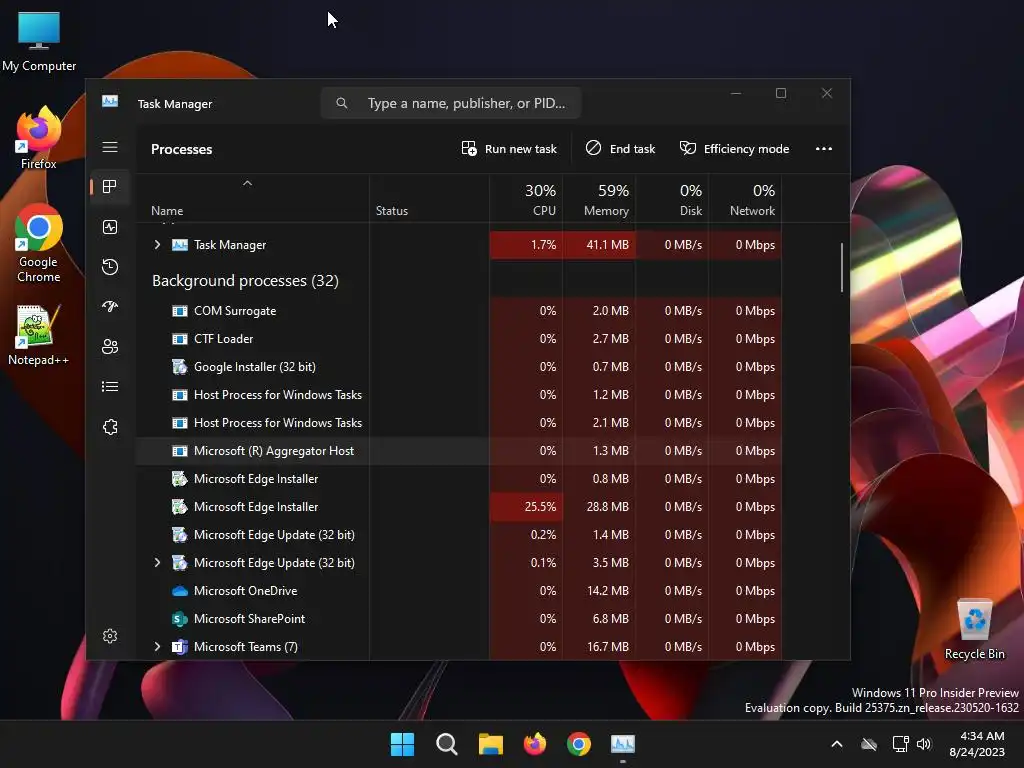Image resolution: width=1024 pixels, height=768 pixels.
Task: Sort processes by CPU column header
Action: [x=526, y=200]
